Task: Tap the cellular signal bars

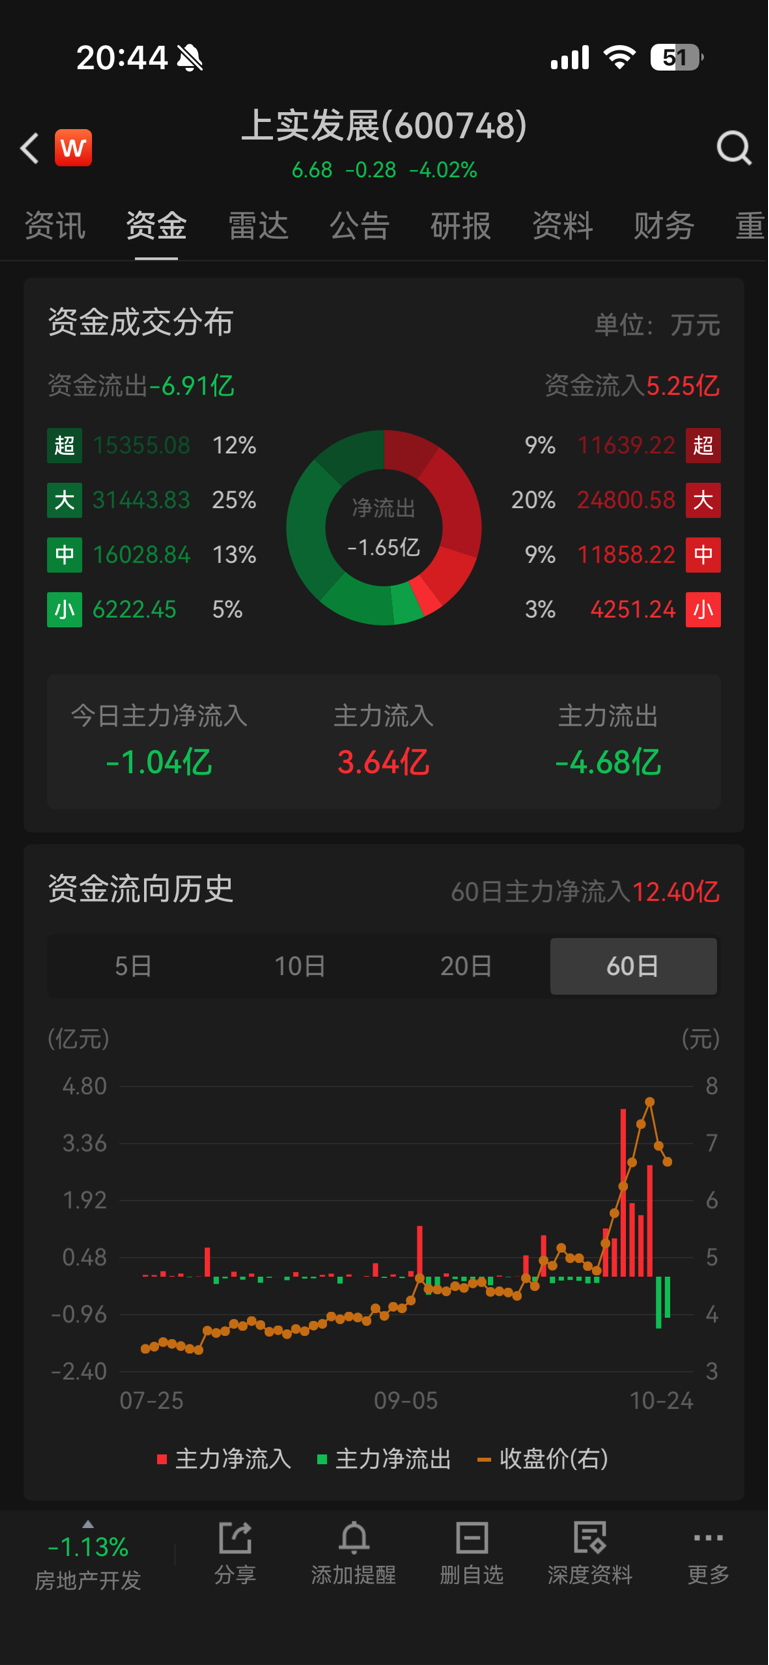Action: point(570,59)
